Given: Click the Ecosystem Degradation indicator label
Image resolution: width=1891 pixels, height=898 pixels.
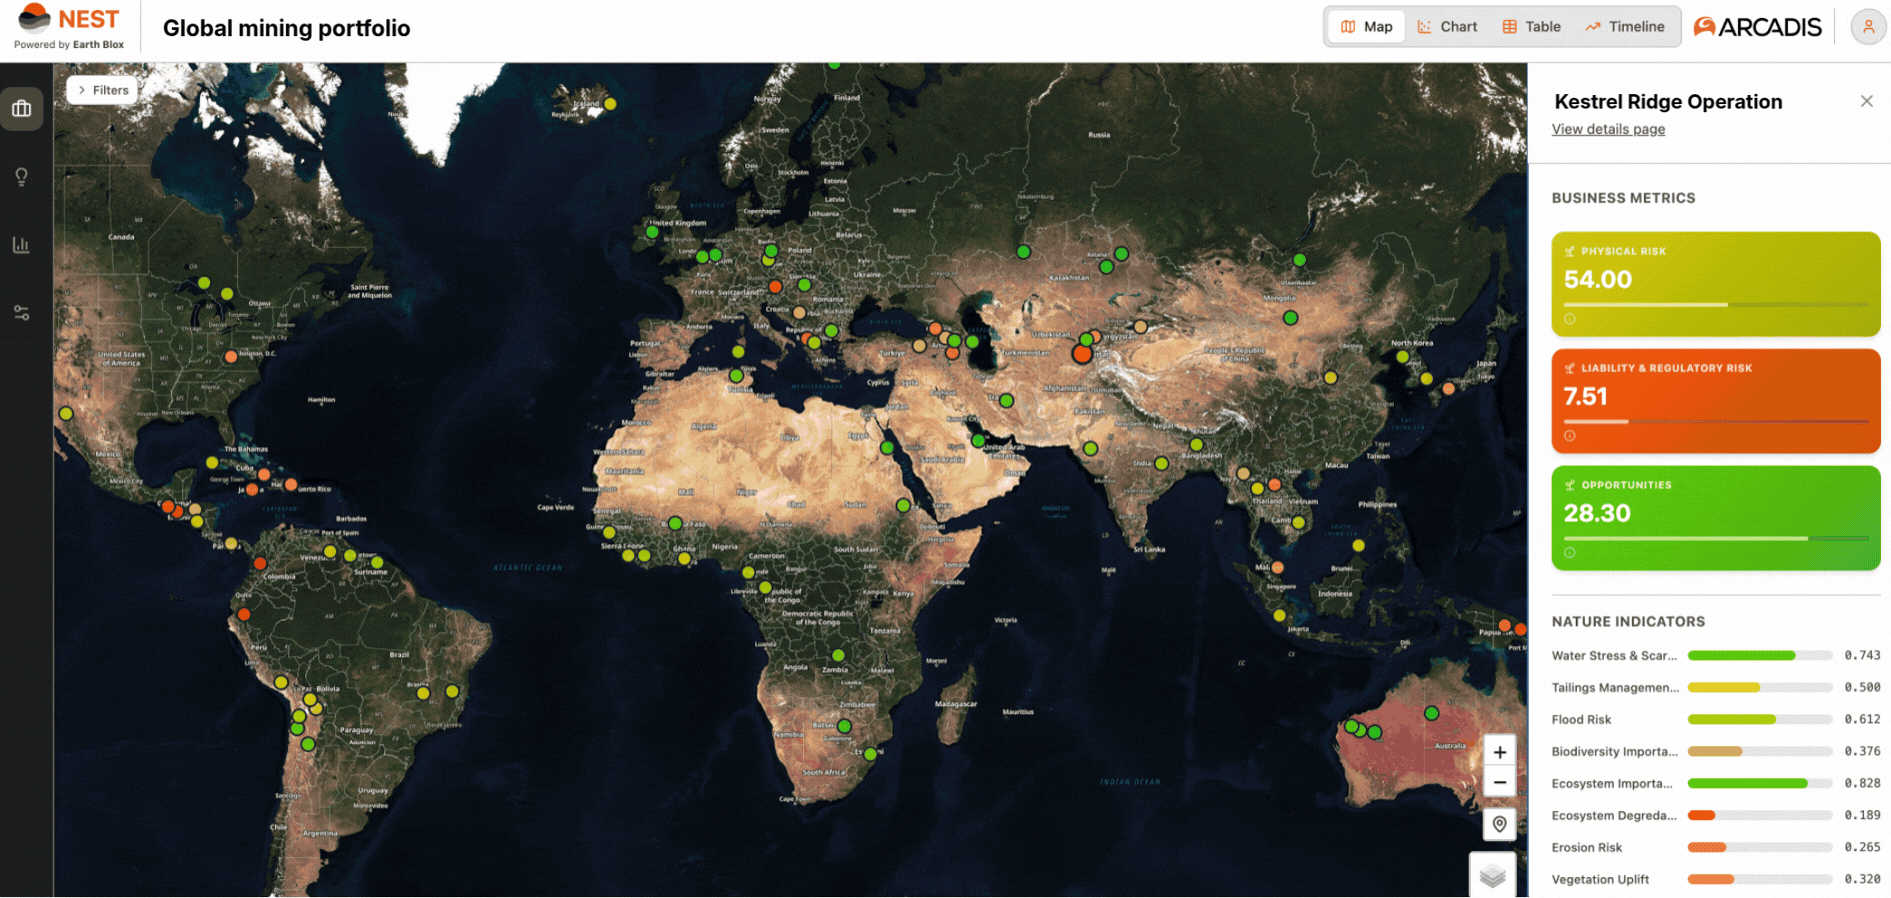Looking at the screenshot, I should pos(1614,816).
